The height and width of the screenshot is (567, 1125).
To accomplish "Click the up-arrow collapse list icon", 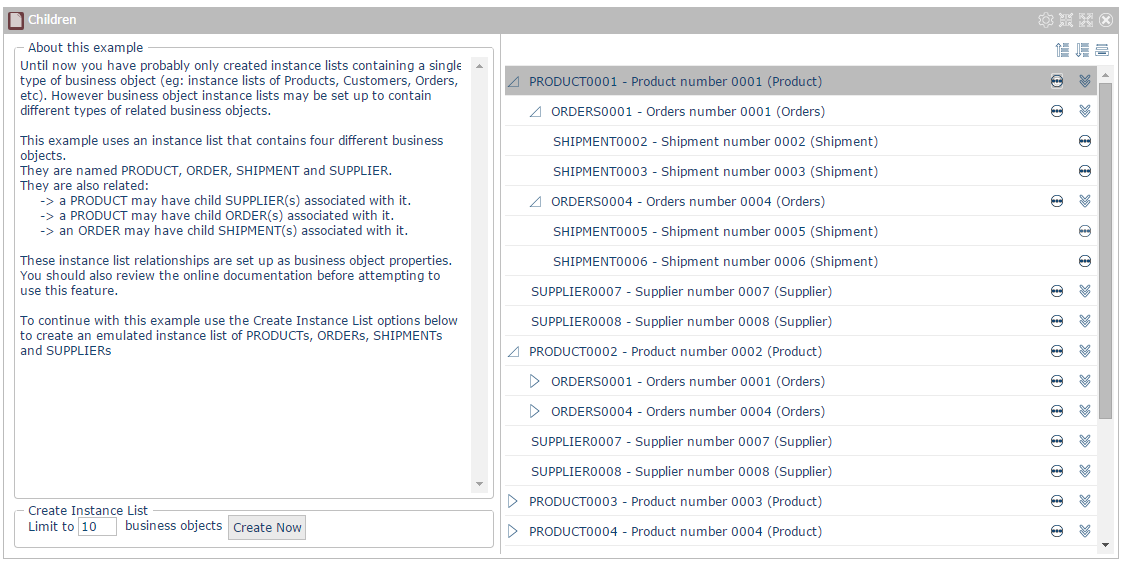I will pyautogui.click(x=1063, y=50).
